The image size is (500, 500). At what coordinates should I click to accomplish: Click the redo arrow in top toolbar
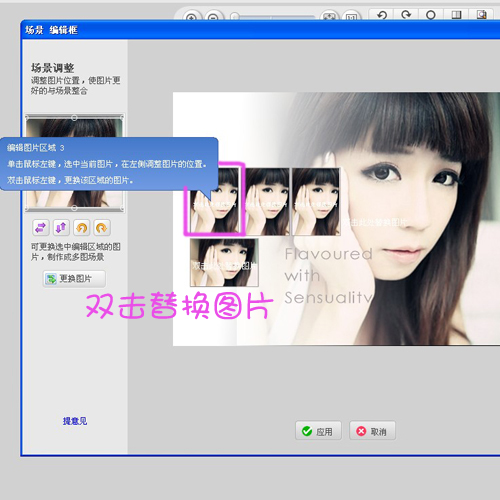406,15
